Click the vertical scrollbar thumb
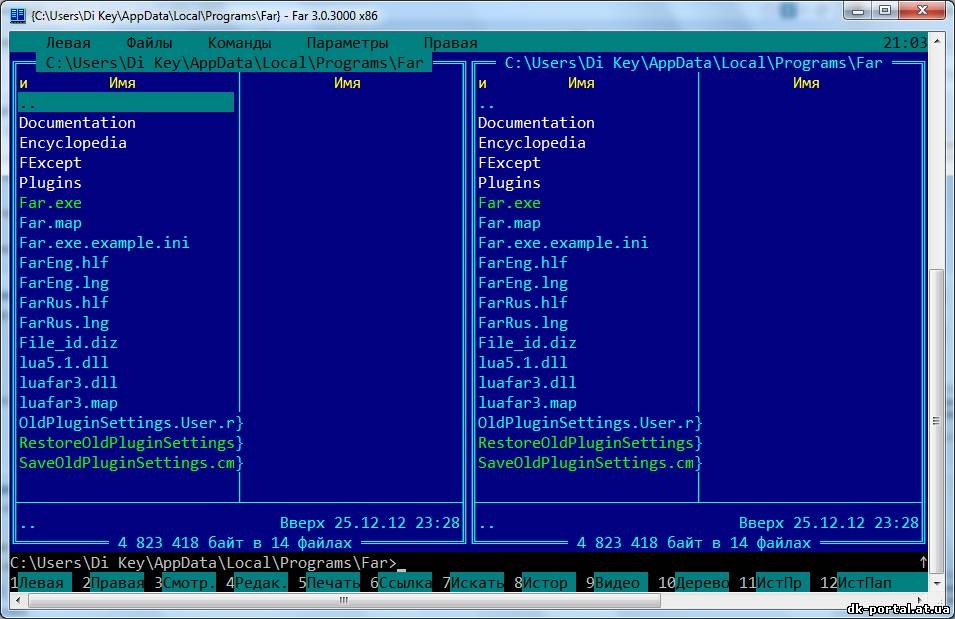Screen dimensions: 955x619 point(938,420)
